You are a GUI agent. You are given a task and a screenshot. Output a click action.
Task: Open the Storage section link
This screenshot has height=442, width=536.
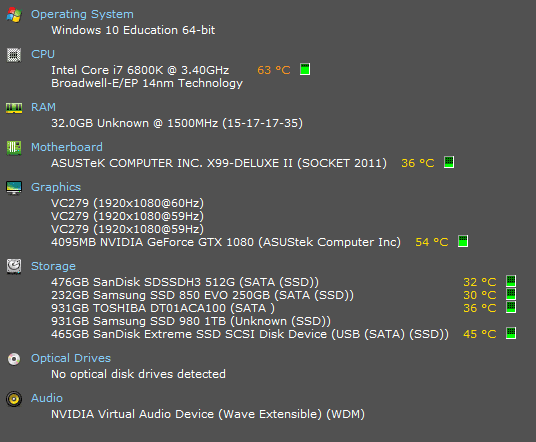pos(53,266)
